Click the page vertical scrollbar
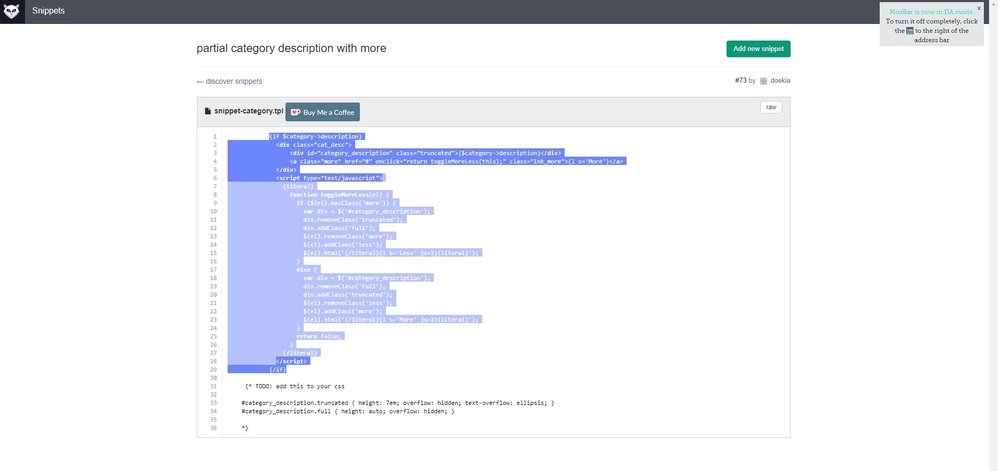 (x=994, y=235)
